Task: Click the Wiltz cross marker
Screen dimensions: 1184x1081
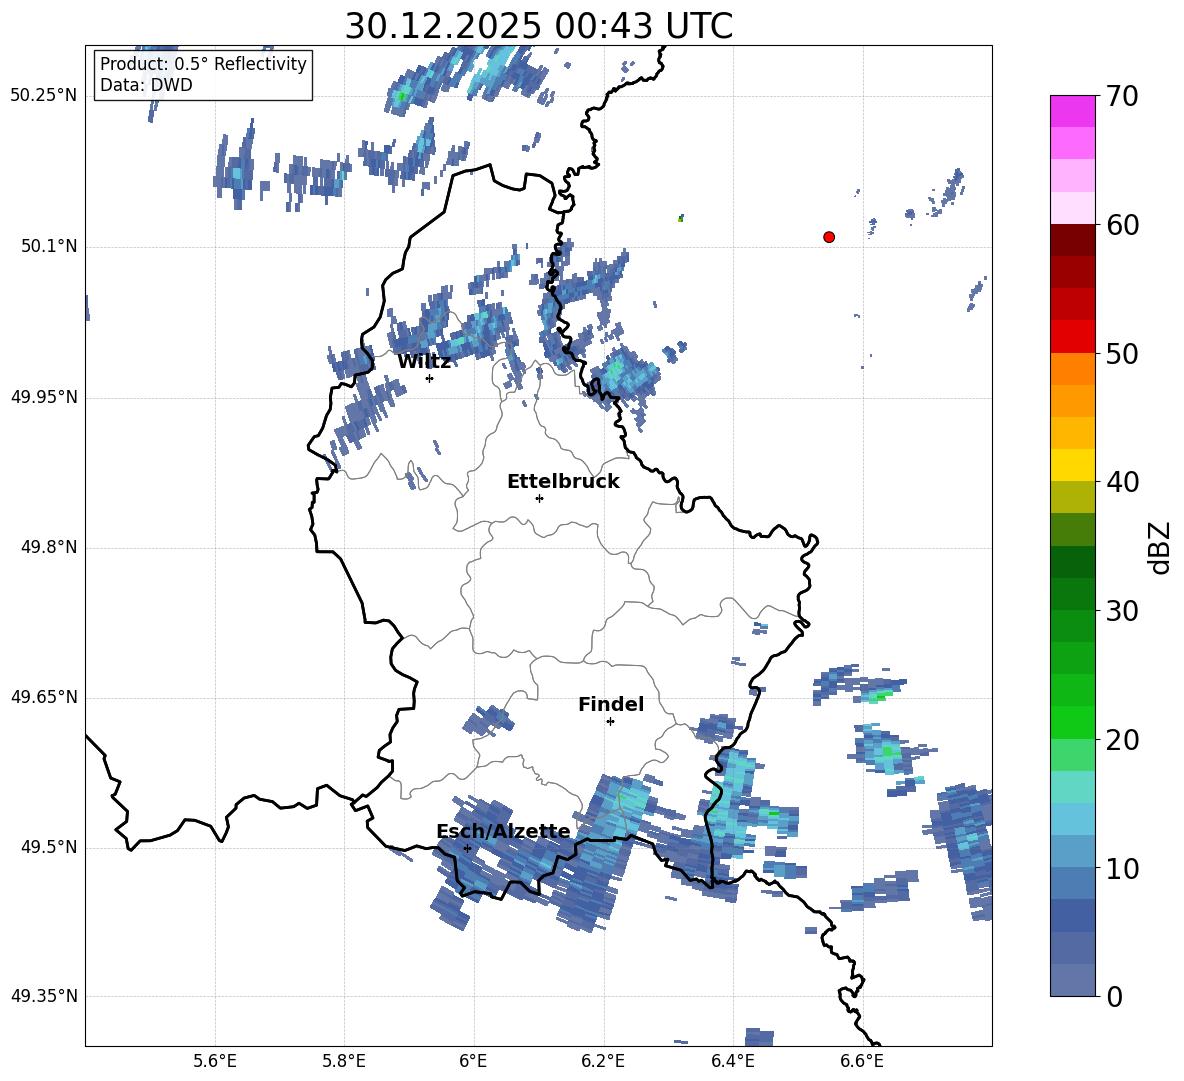Action: tap(430, 378)
